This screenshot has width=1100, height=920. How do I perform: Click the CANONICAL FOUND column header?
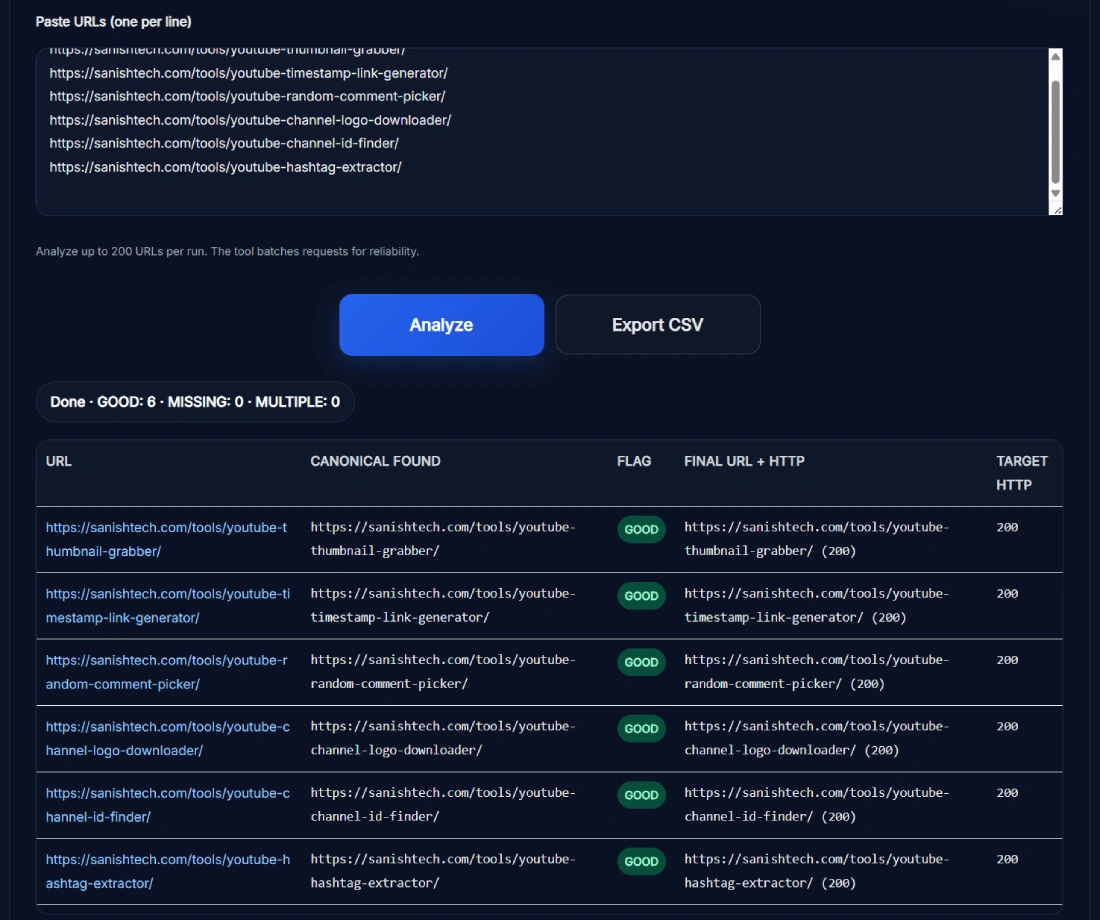point(375,461)
